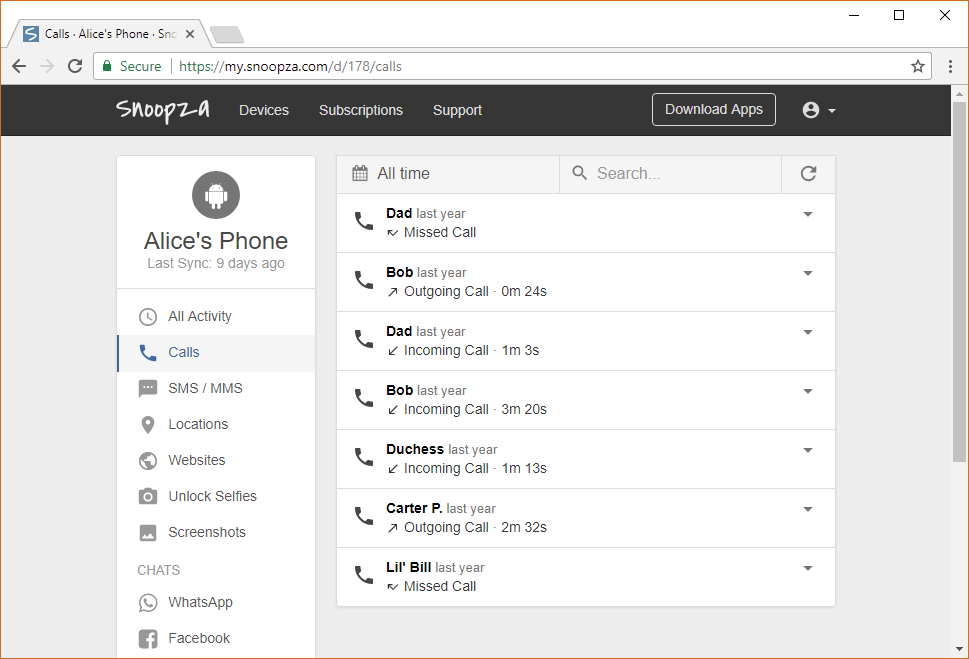Go to Subscriptions in navigation bar
Viewport: 969px width, 659px height.
click(361, 110)
